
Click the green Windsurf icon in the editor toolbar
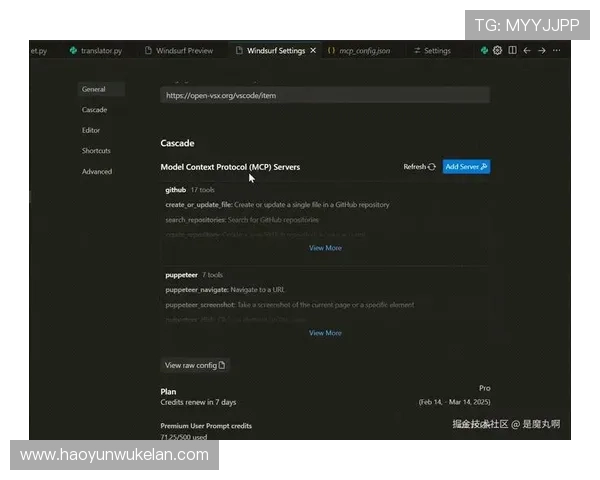coord(484,50)
